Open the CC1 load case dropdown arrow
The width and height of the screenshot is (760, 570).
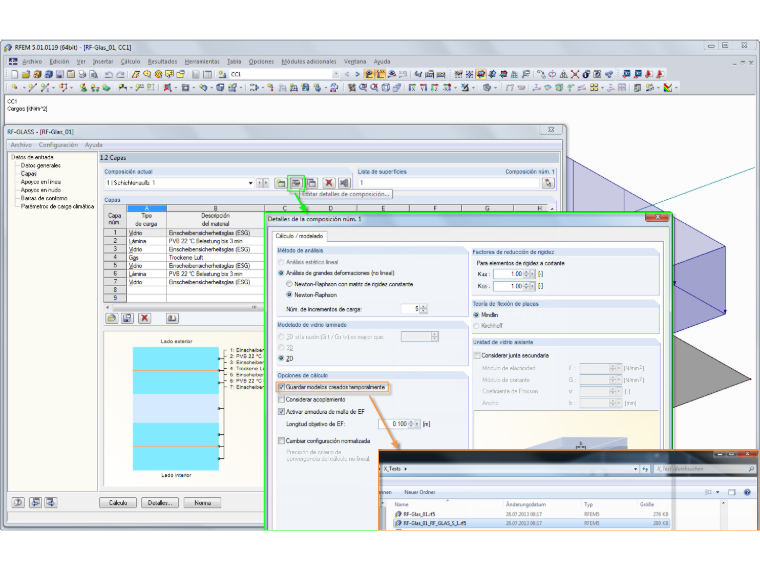click(335, 74)
